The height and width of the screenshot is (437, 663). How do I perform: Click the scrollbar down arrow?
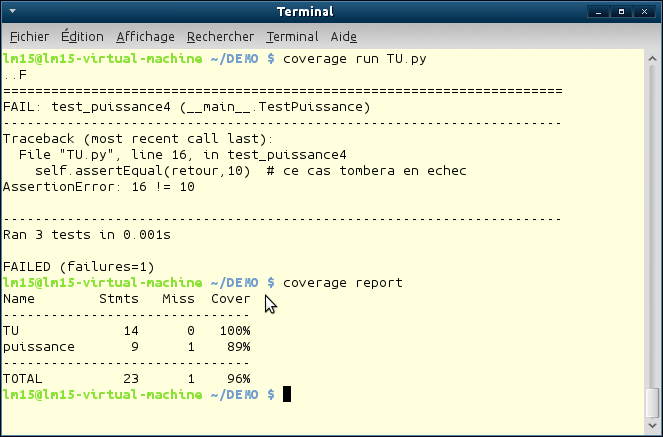[x=653, y=425]
